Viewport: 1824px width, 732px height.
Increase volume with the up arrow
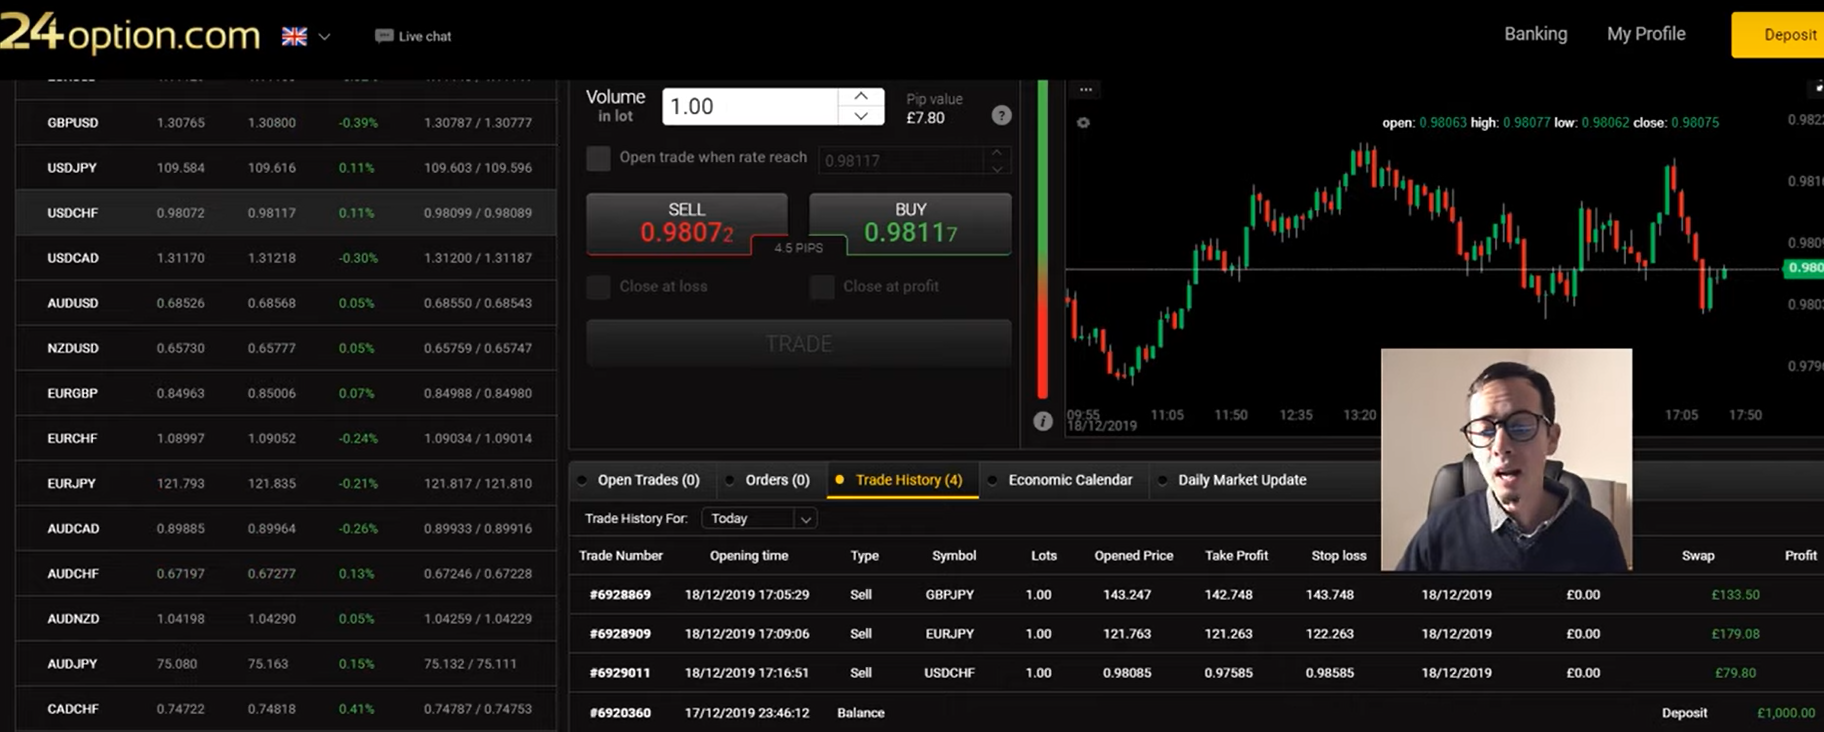pyautogui.click(x=861, y=96)
